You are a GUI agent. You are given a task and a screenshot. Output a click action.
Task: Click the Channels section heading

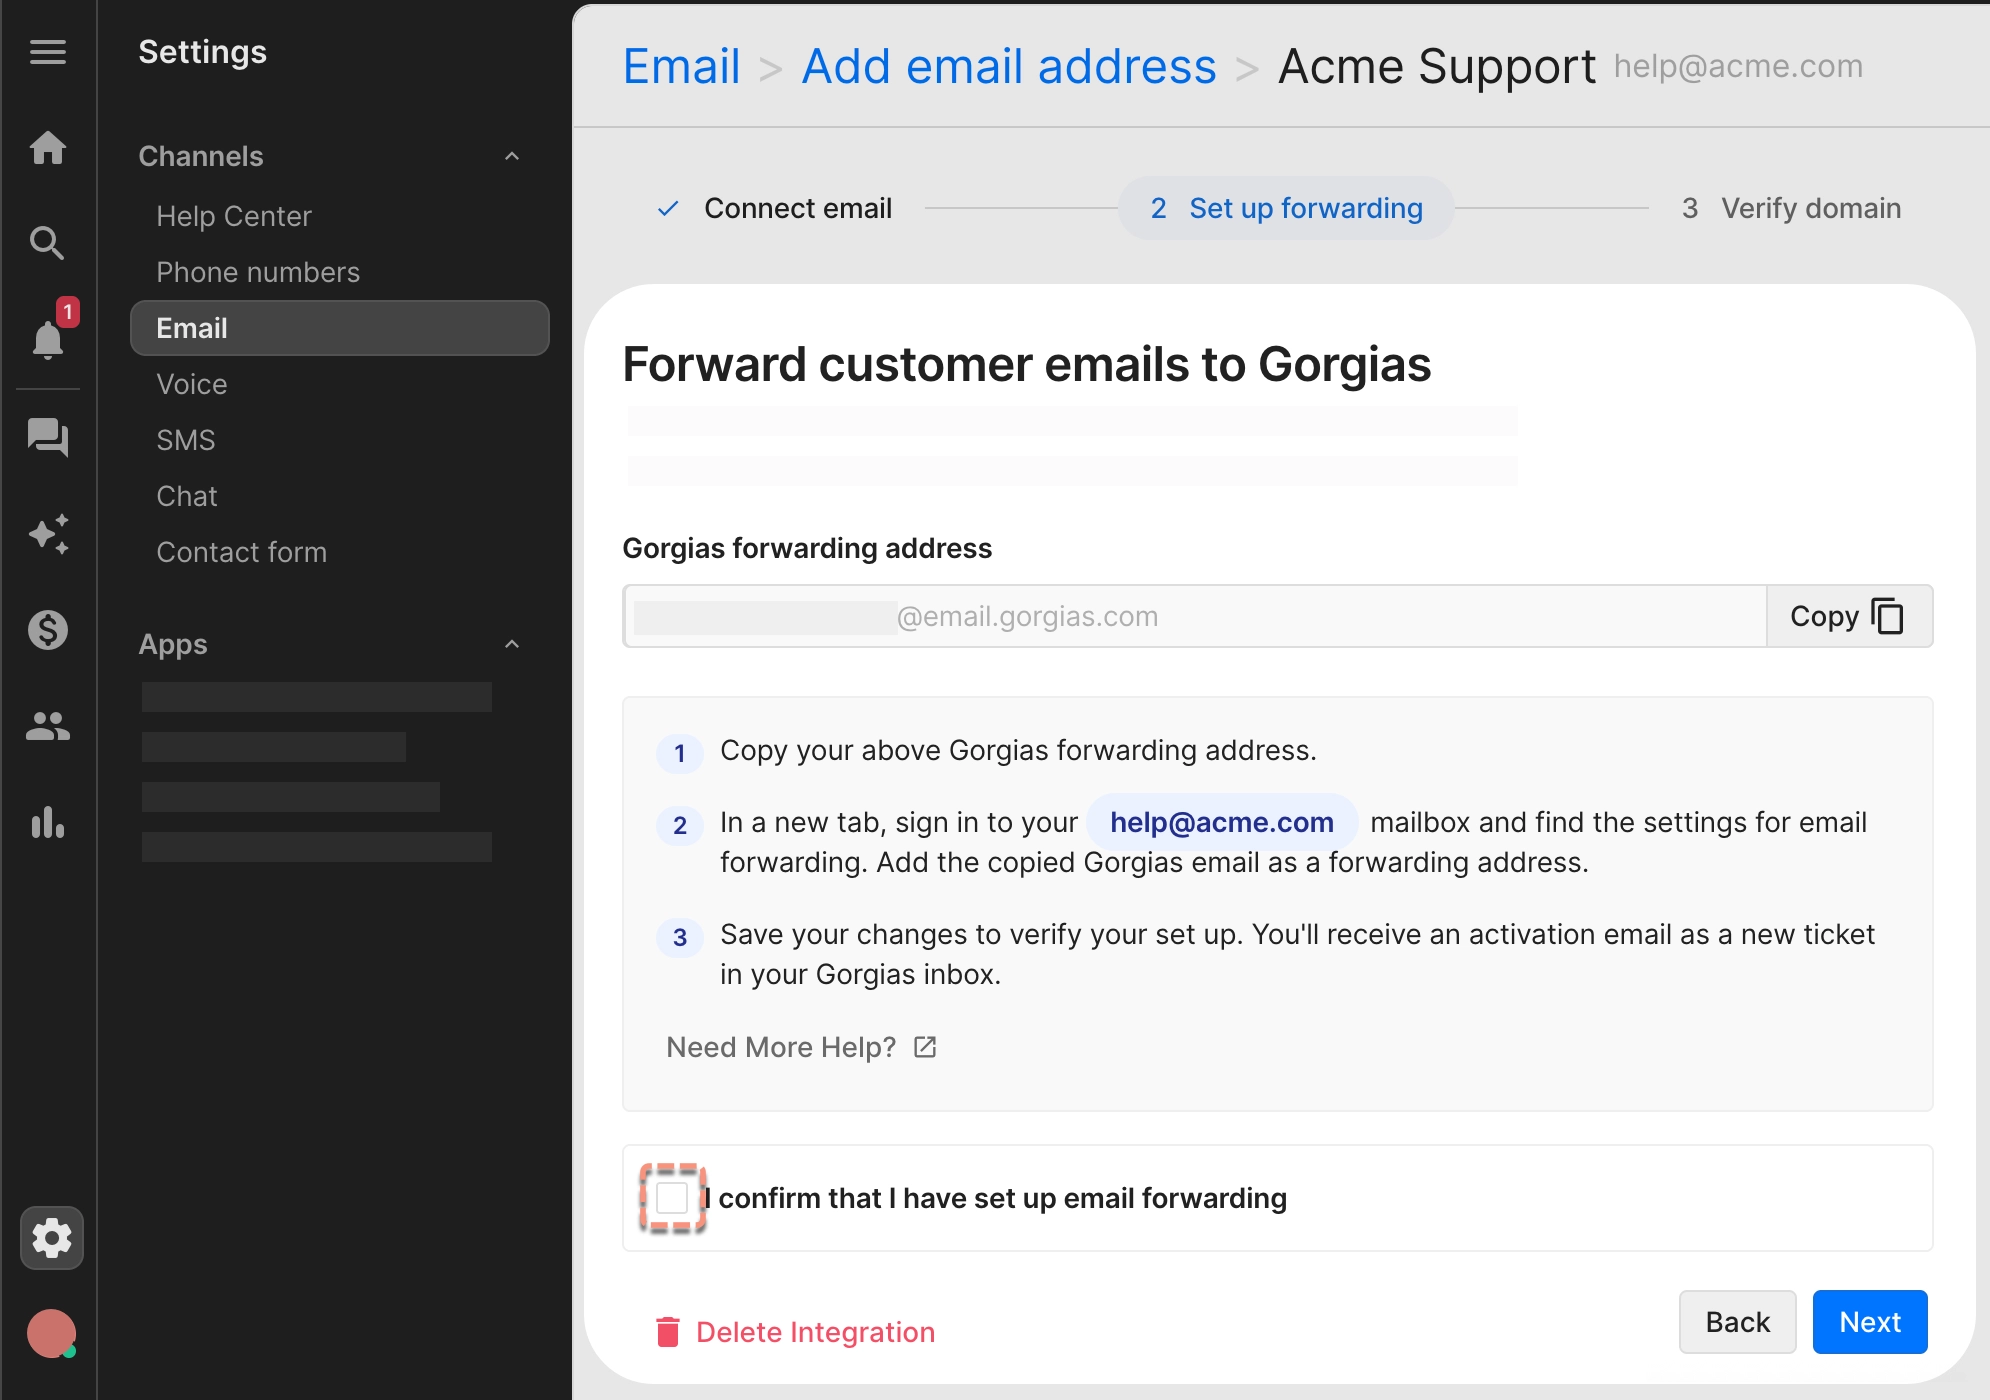pos(201,156)
